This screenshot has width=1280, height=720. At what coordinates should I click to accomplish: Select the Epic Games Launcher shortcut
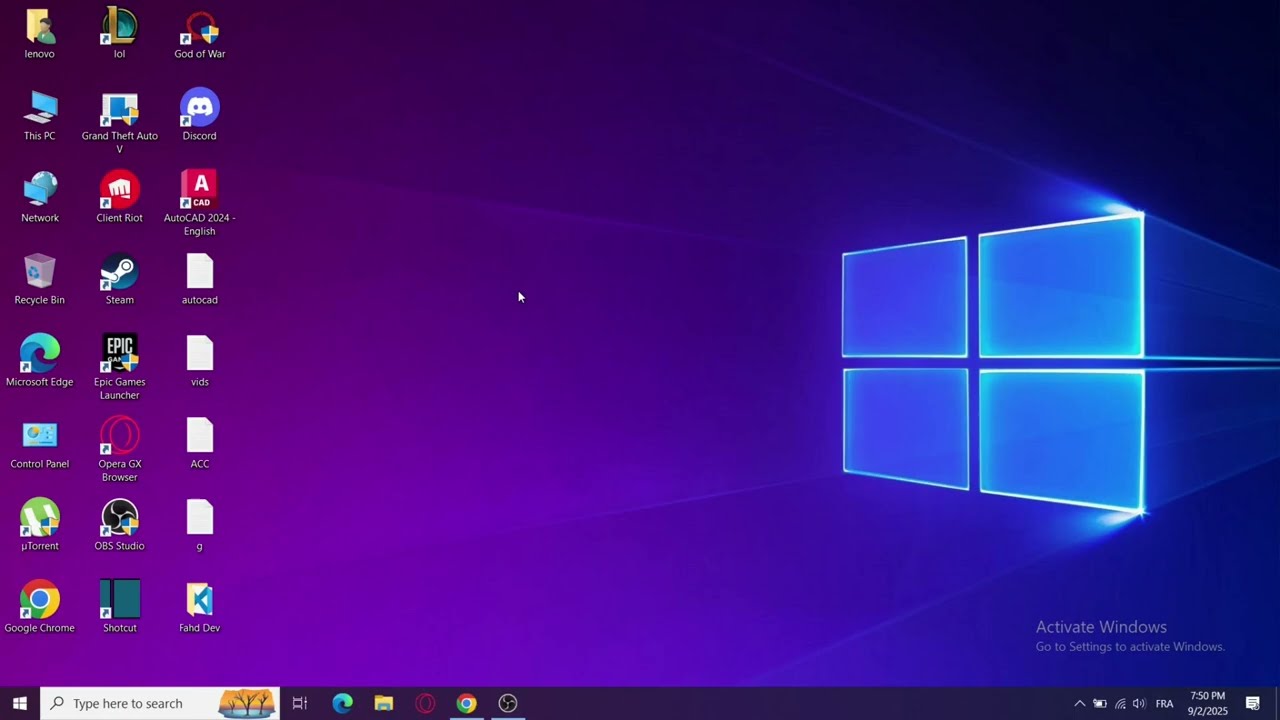coord(119,369)
